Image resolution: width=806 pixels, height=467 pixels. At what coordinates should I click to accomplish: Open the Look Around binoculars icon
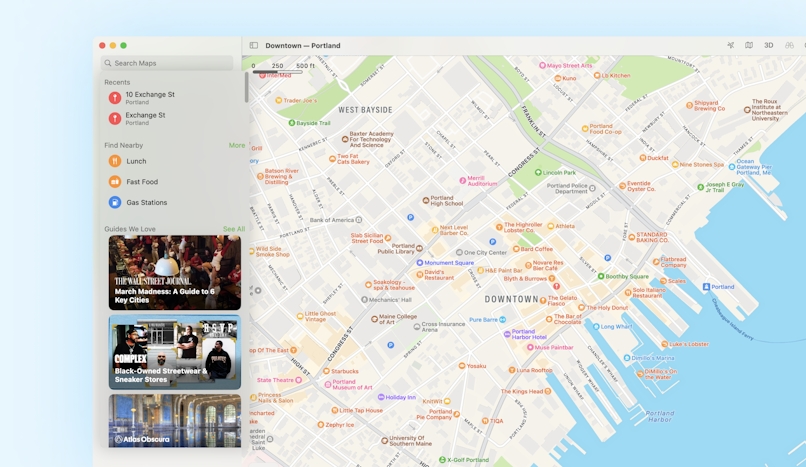789,45
